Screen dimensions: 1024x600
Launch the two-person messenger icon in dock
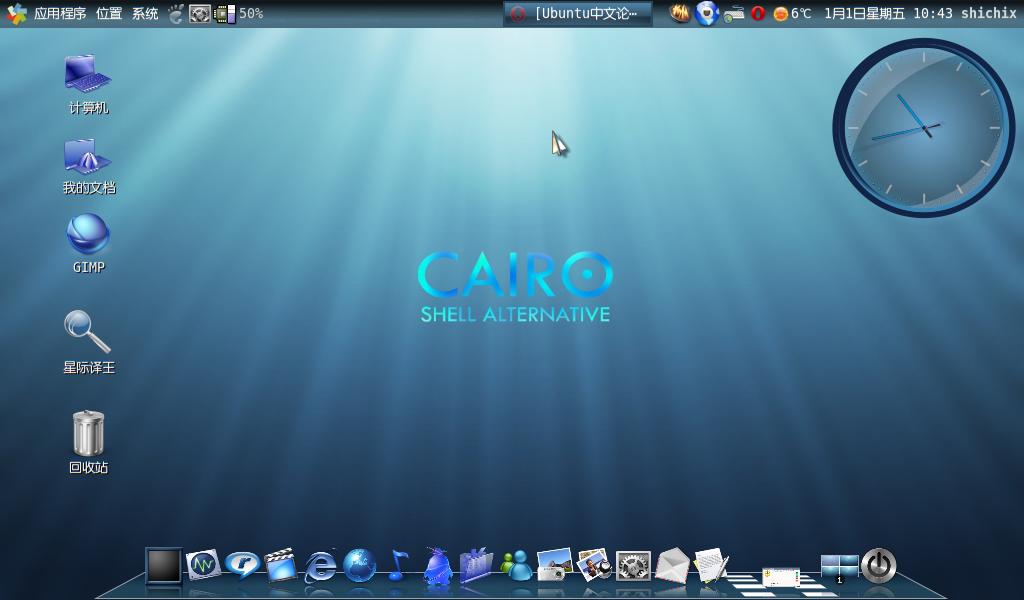point(516,565)
